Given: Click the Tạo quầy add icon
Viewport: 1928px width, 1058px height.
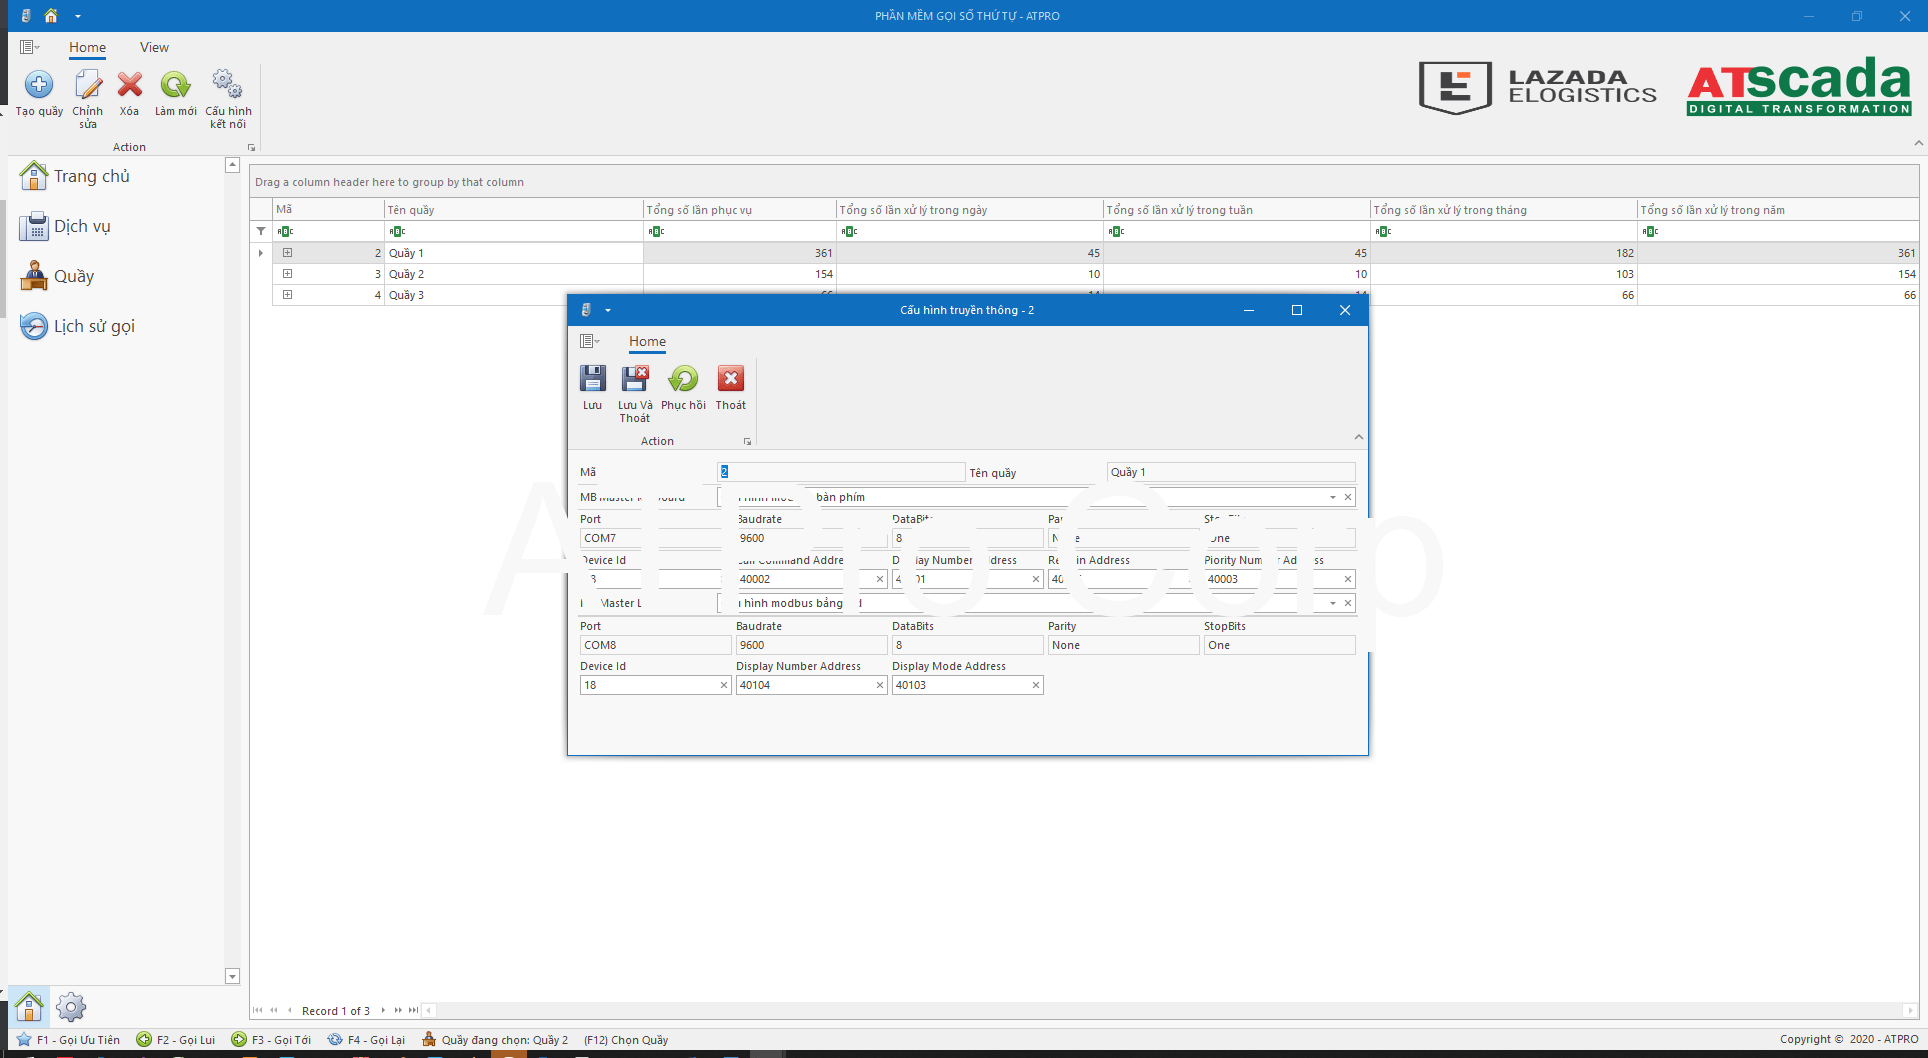Looking at the screenshot, I should point(39,85).
